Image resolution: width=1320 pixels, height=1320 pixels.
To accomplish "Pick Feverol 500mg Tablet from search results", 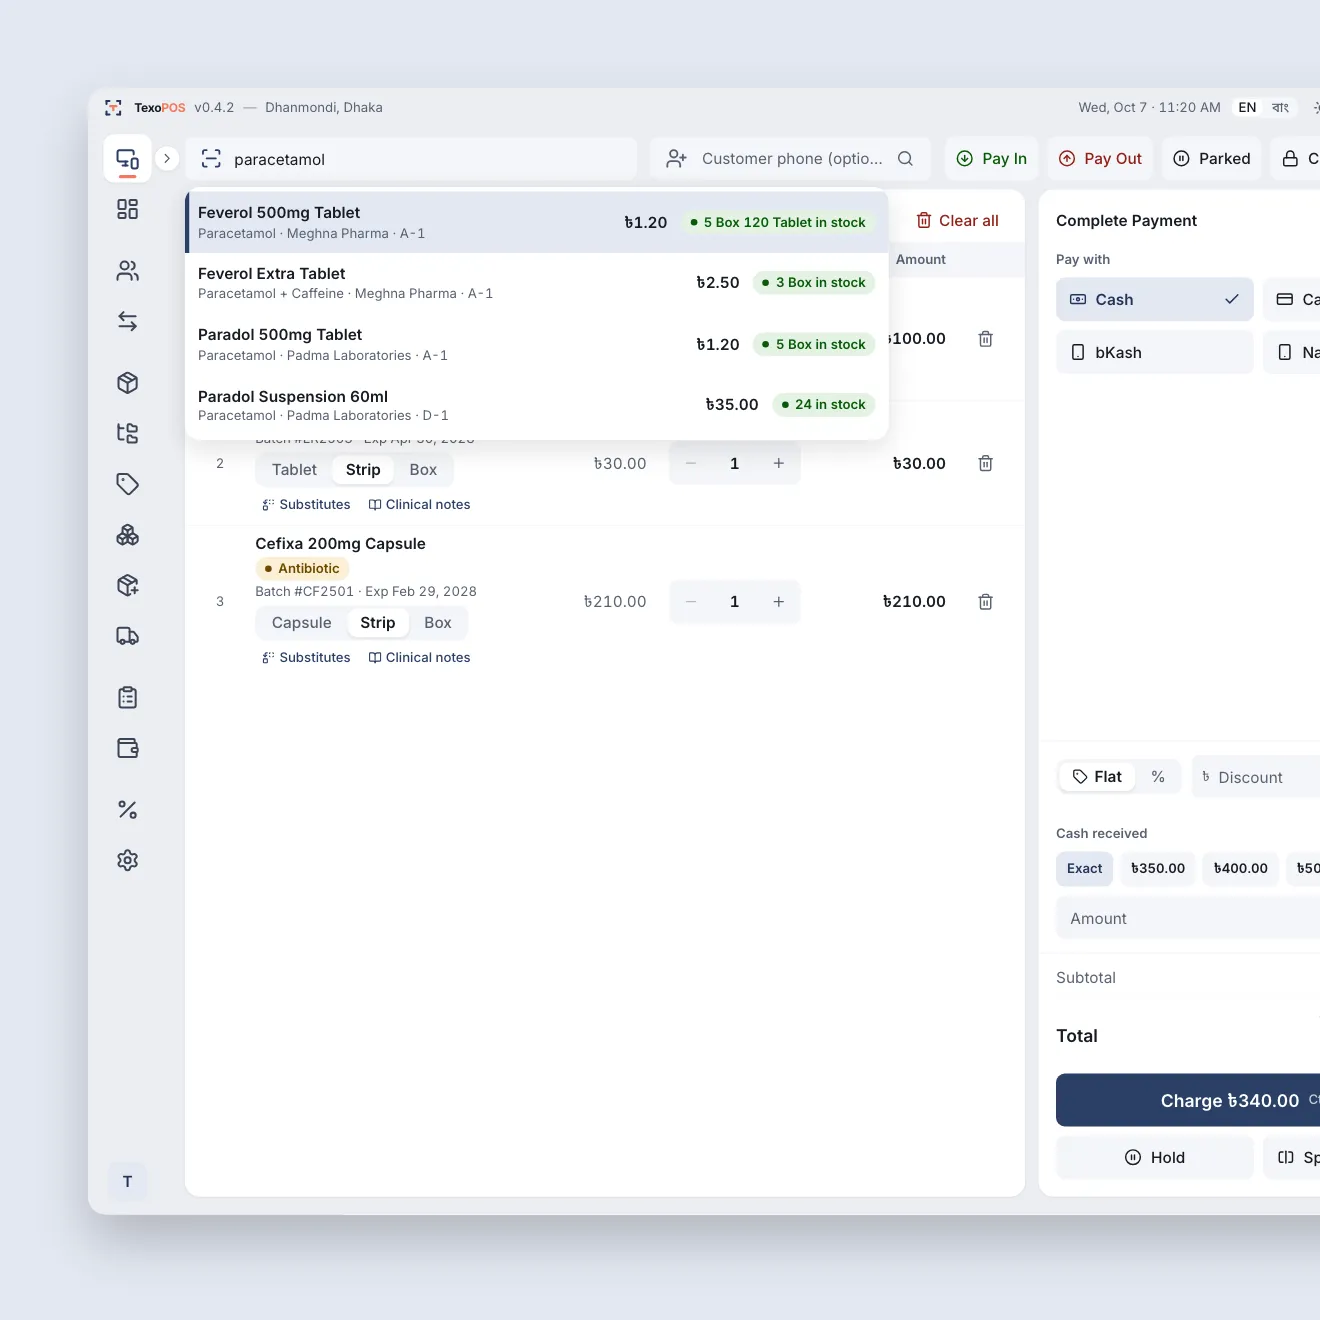I will (537, 222).
